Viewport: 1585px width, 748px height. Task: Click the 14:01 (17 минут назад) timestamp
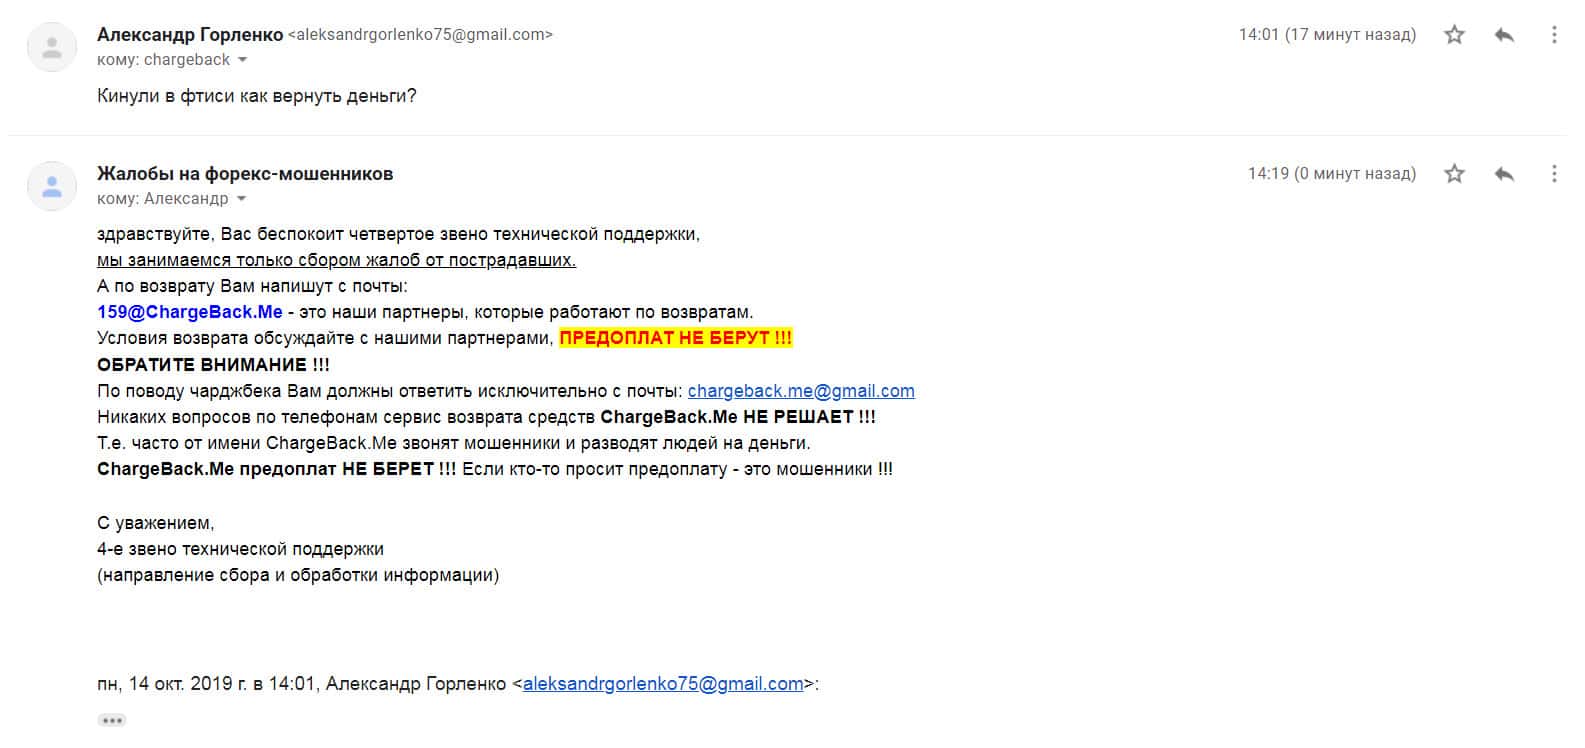pos(1327,35)
